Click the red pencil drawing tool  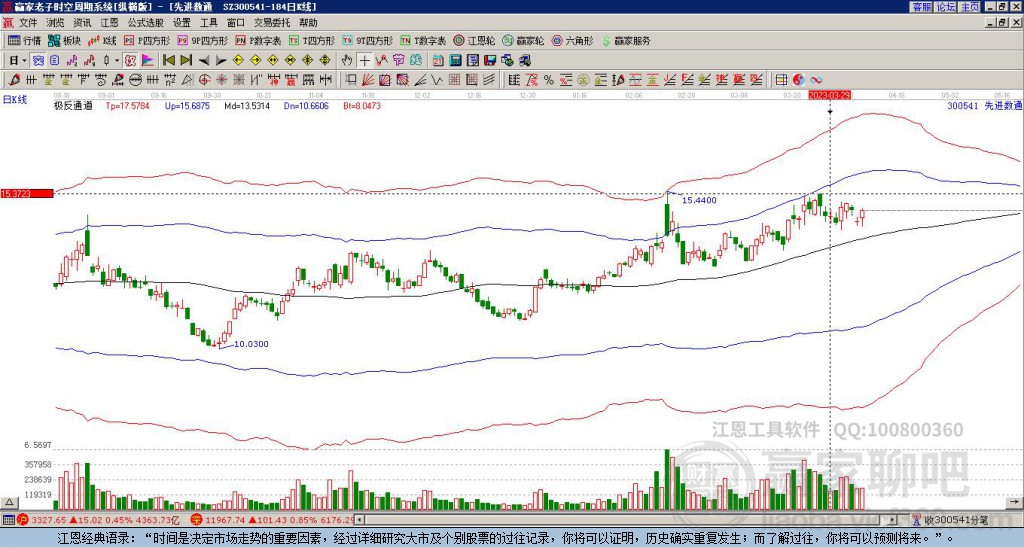coord(14,80)
